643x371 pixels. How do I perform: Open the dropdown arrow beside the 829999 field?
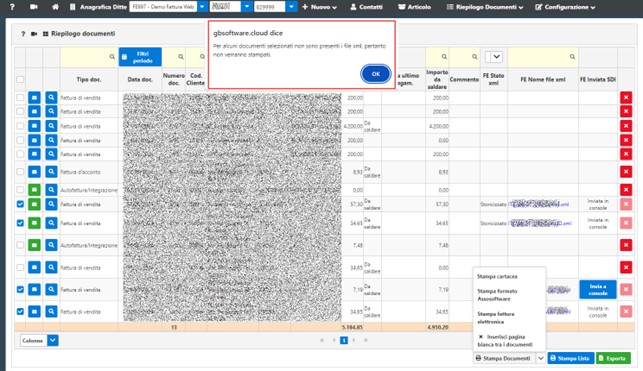[291, 7]
